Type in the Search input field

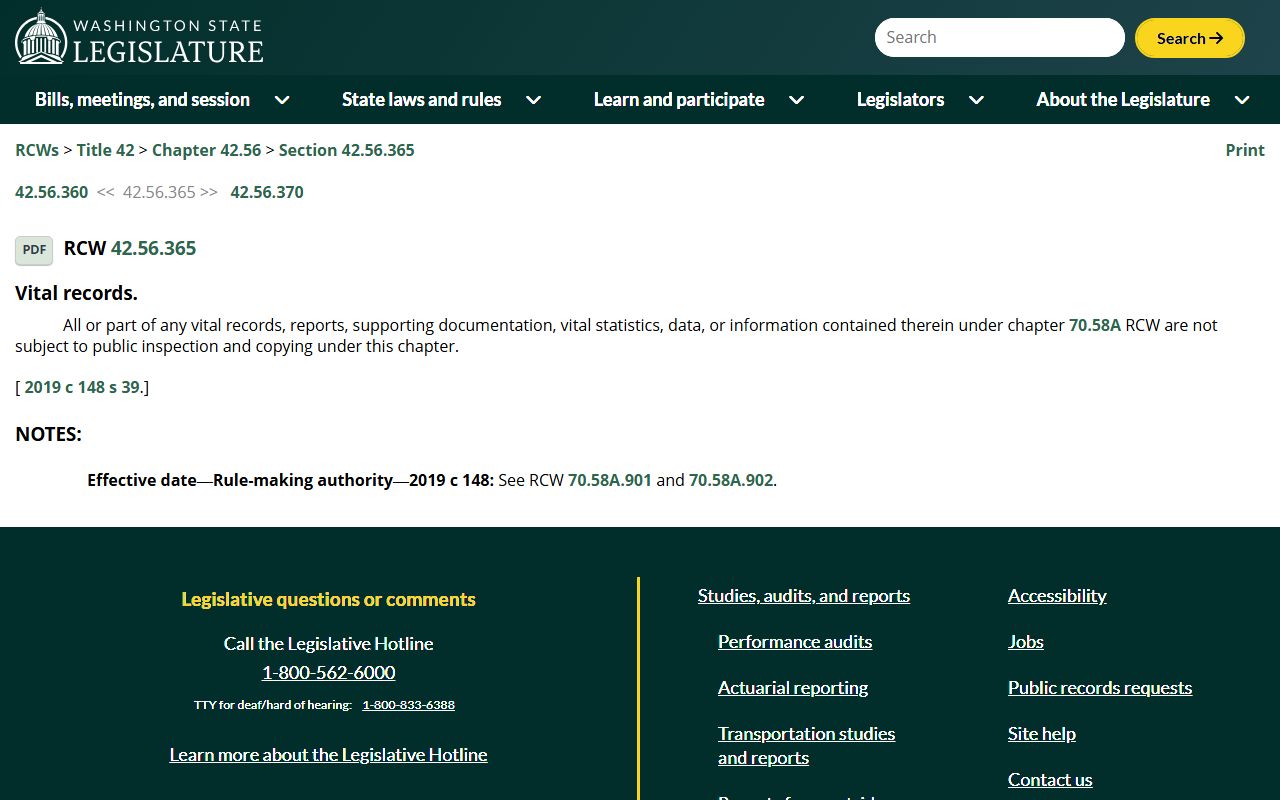[998, 38]
